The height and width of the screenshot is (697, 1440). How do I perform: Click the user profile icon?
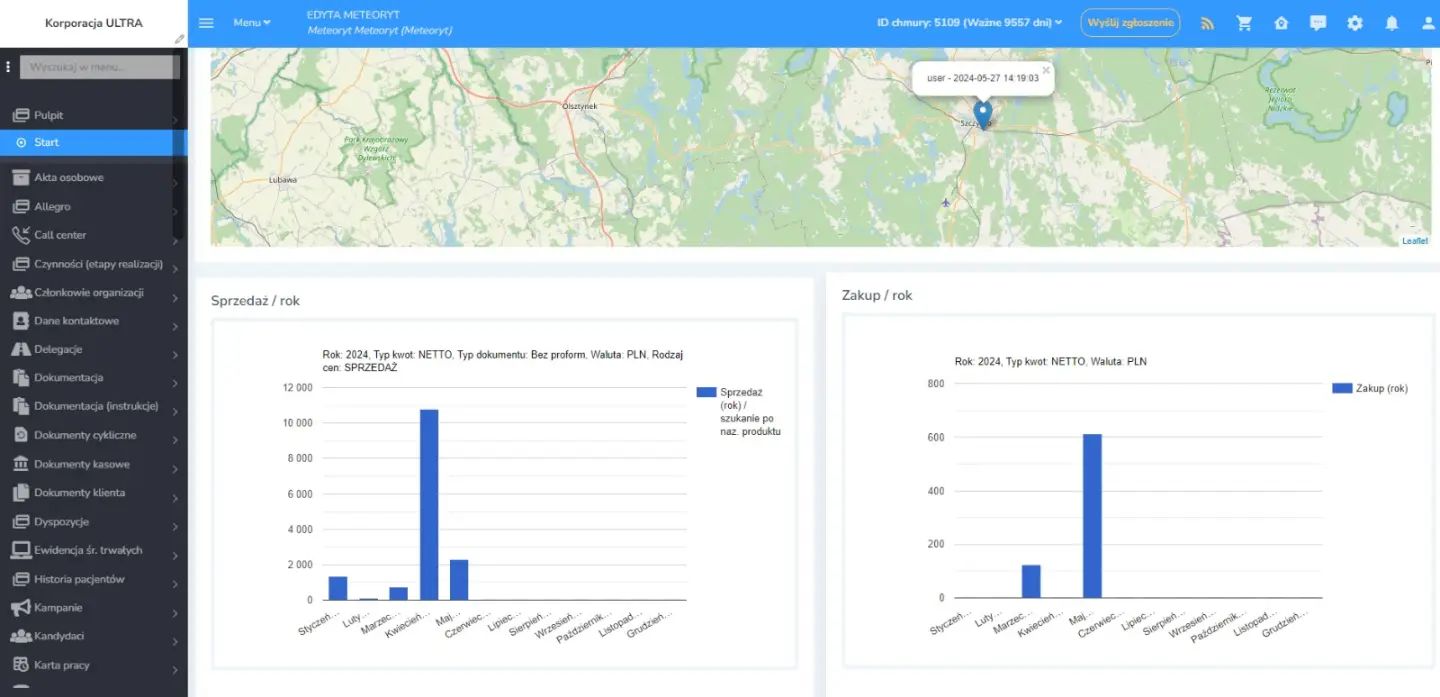point(1428,23)
